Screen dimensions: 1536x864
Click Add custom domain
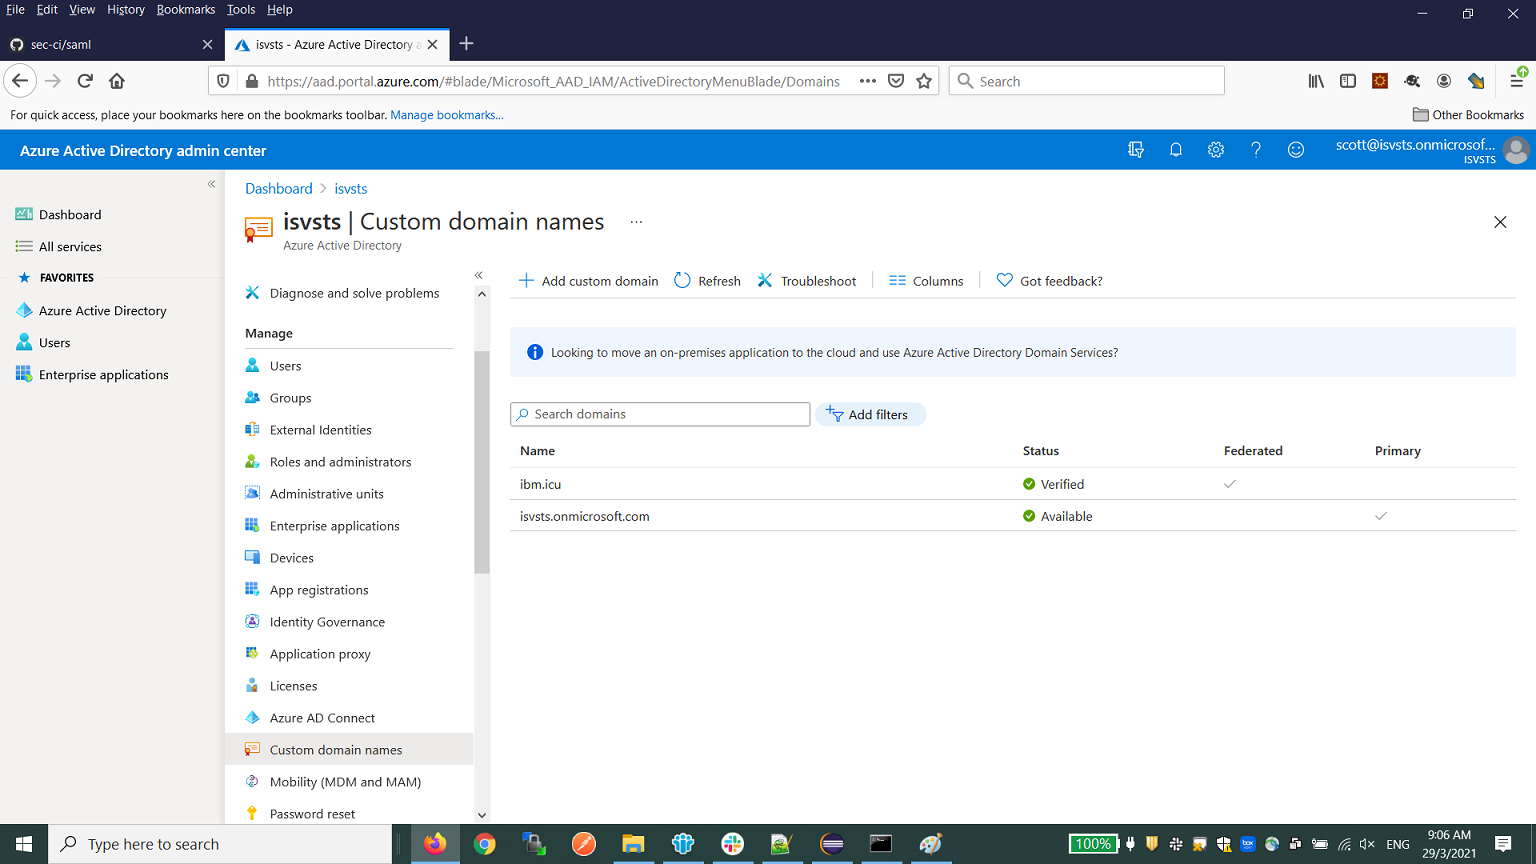(x=588, y=281)
